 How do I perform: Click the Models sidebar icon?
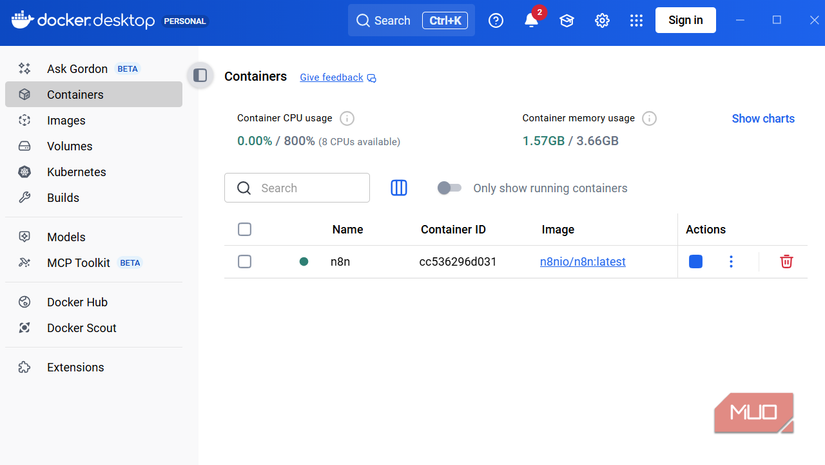(24, 237)
